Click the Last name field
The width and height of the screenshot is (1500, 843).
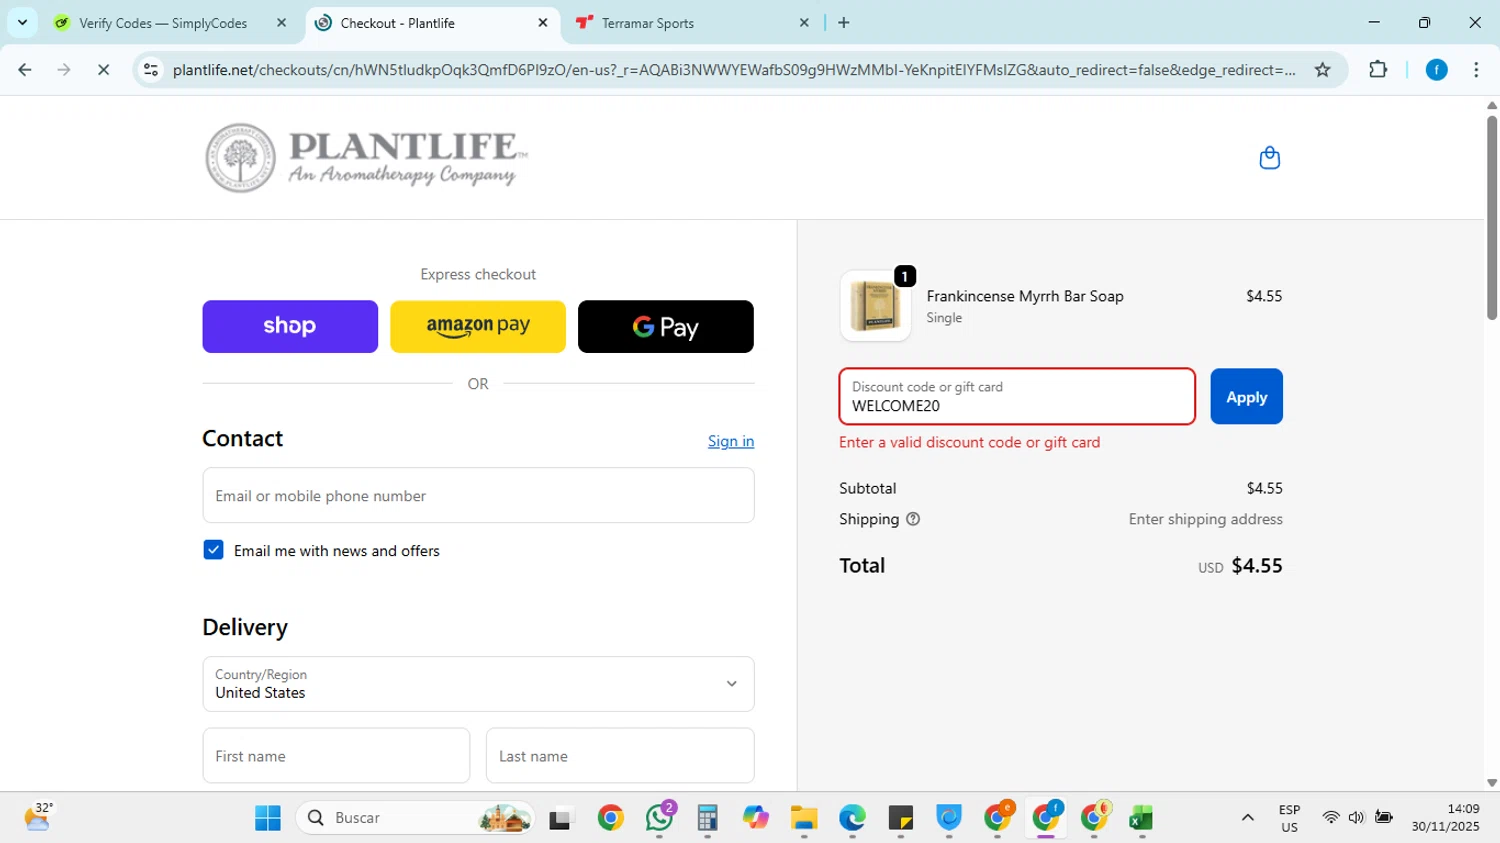(620, 756)
